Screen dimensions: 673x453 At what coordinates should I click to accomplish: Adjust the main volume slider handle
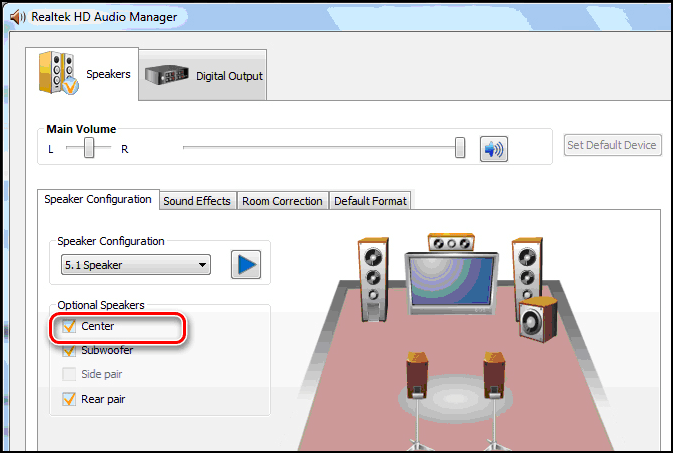[x=460, y=148]
